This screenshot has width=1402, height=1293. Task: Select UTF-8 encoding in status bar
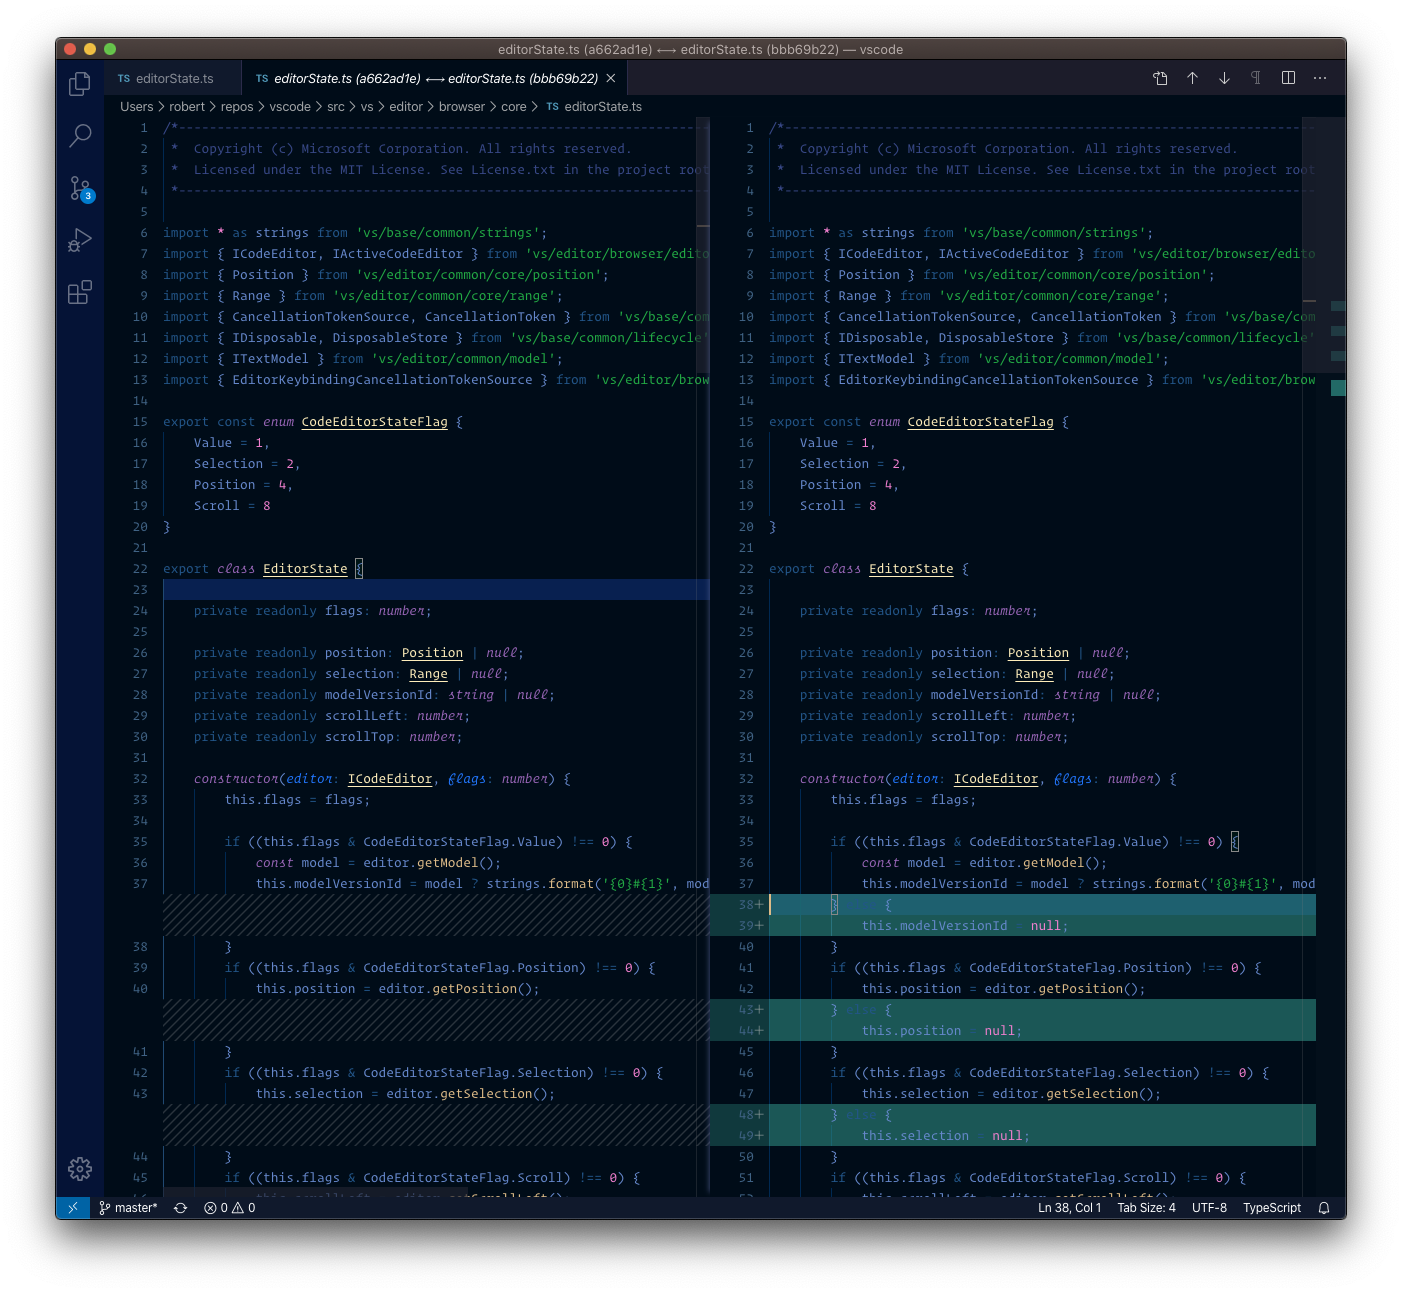[1209, 1208]
